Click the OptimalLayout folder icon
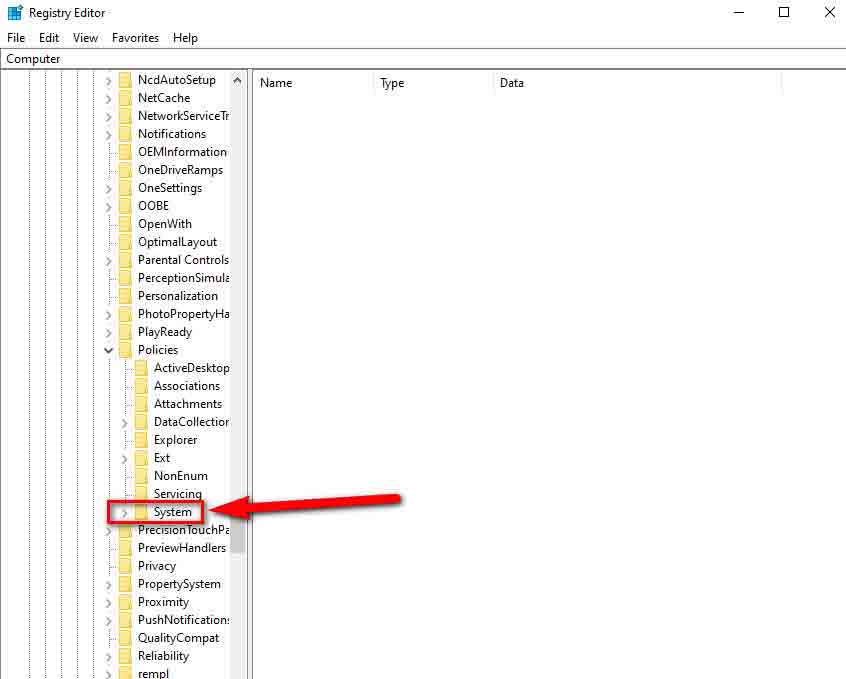846x679 pixels. click(125, 242)
